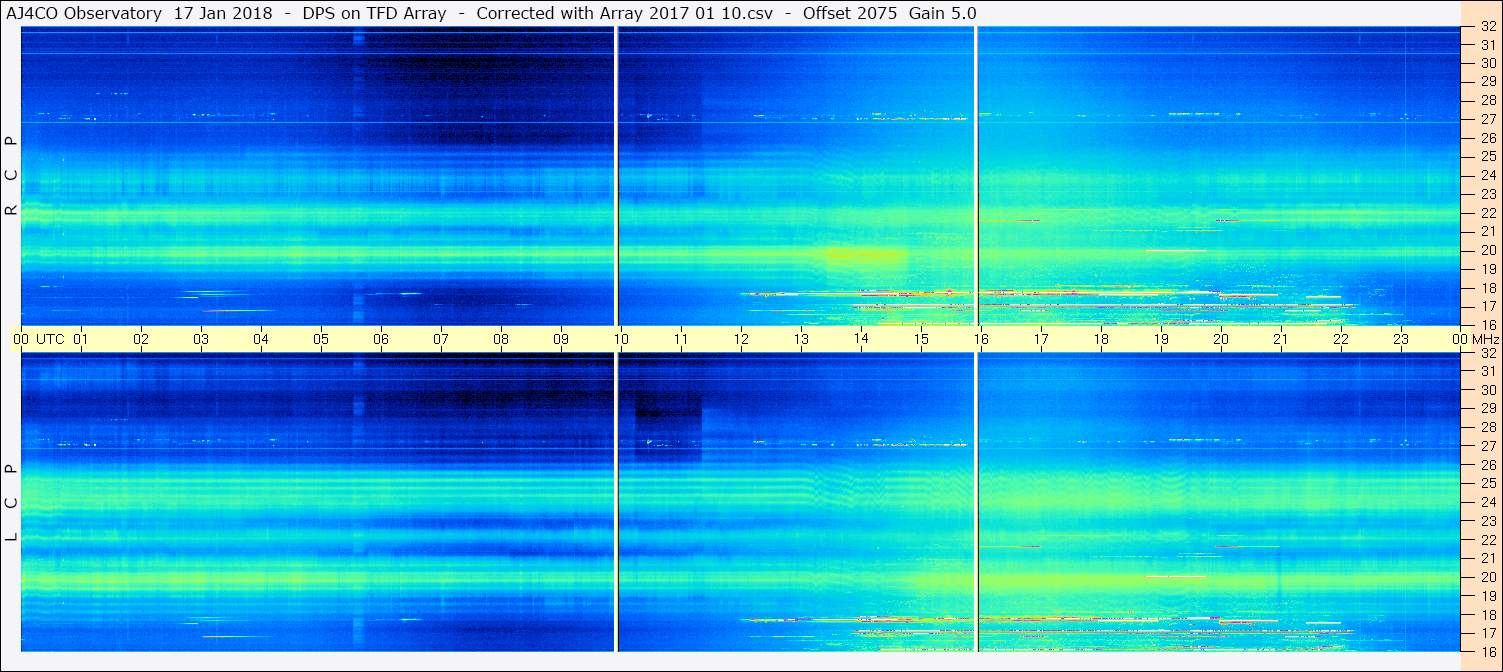Select the 16 hour tick on time axis
Screen dimensions: 1503x672
tap(981, 339)
